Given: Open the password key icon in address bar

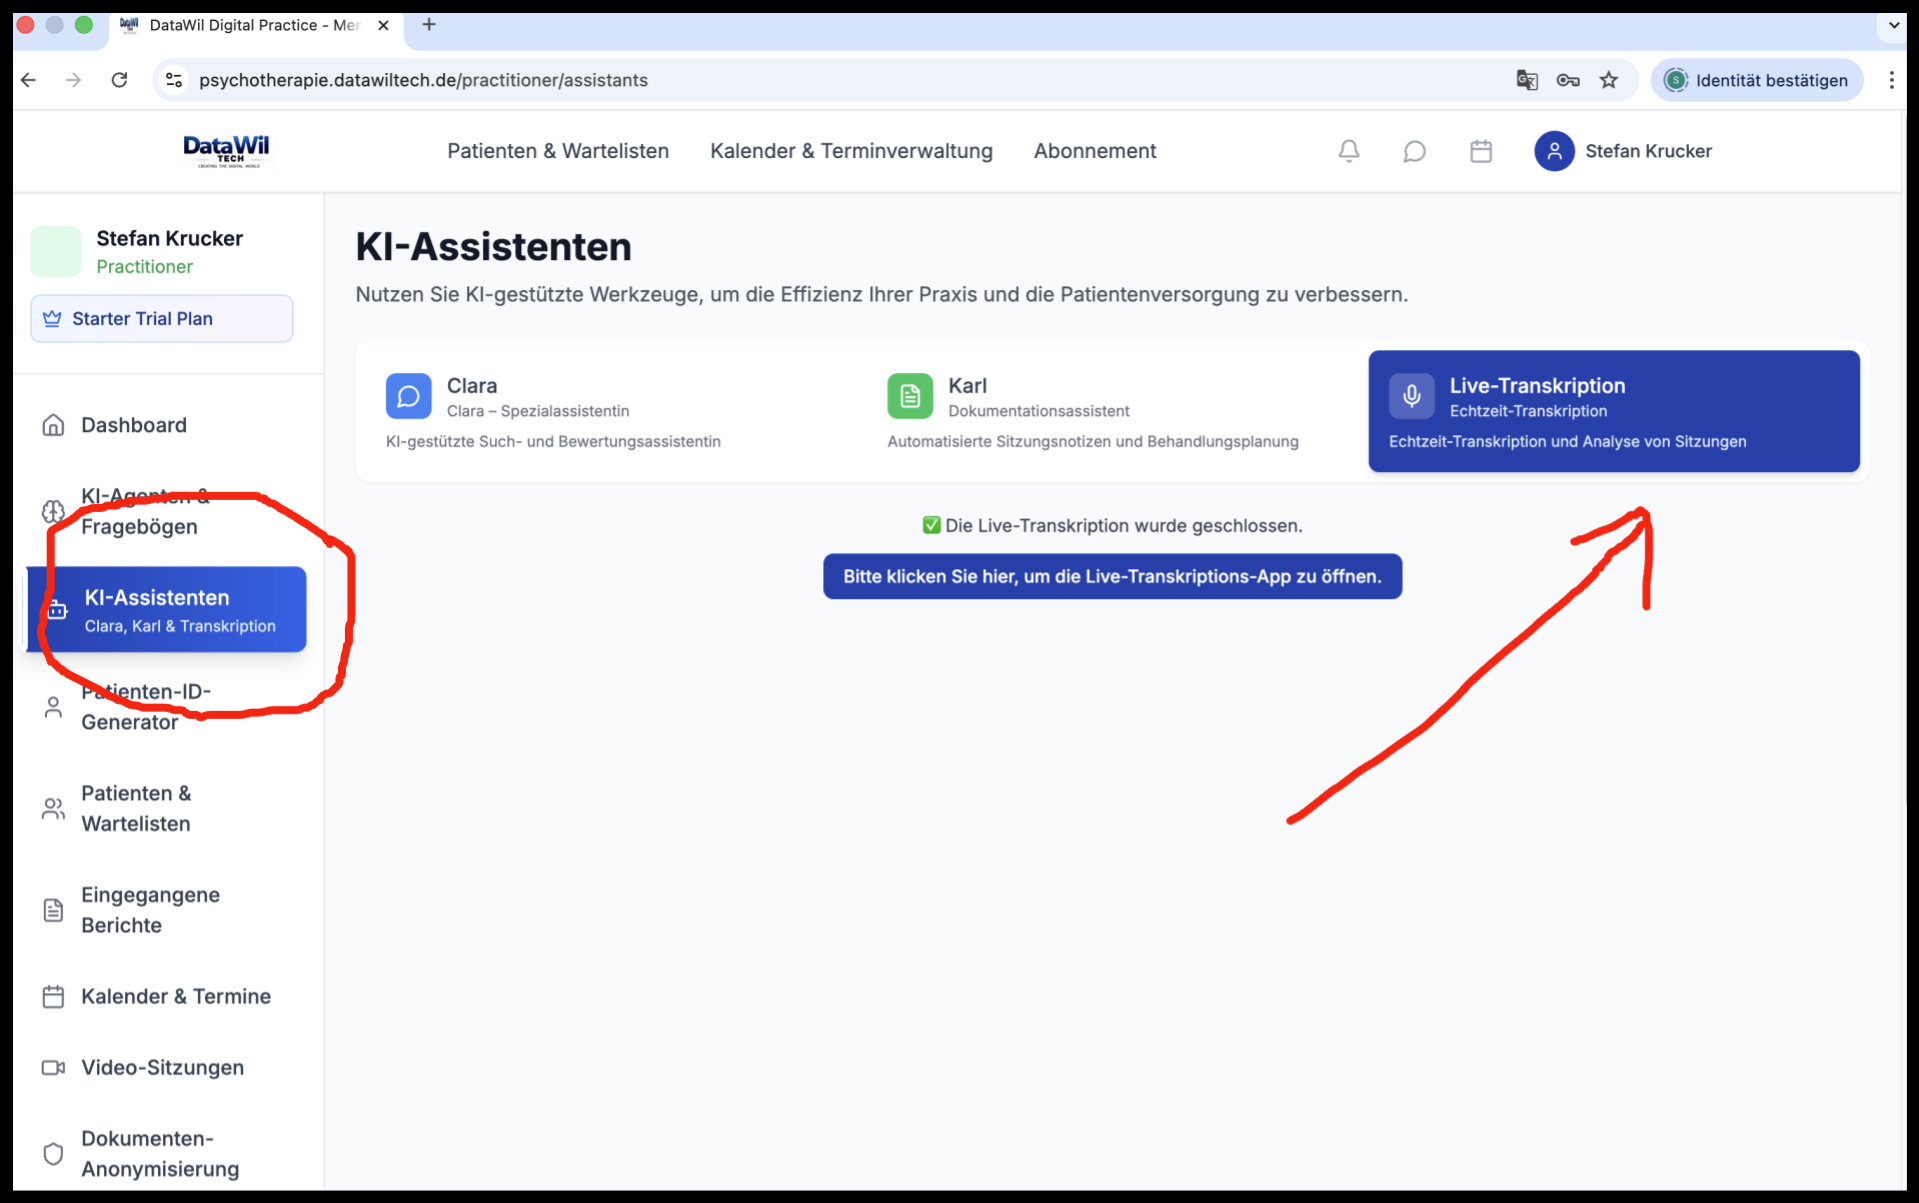Looking at the screenshot, I should (x=1567, y=80).
